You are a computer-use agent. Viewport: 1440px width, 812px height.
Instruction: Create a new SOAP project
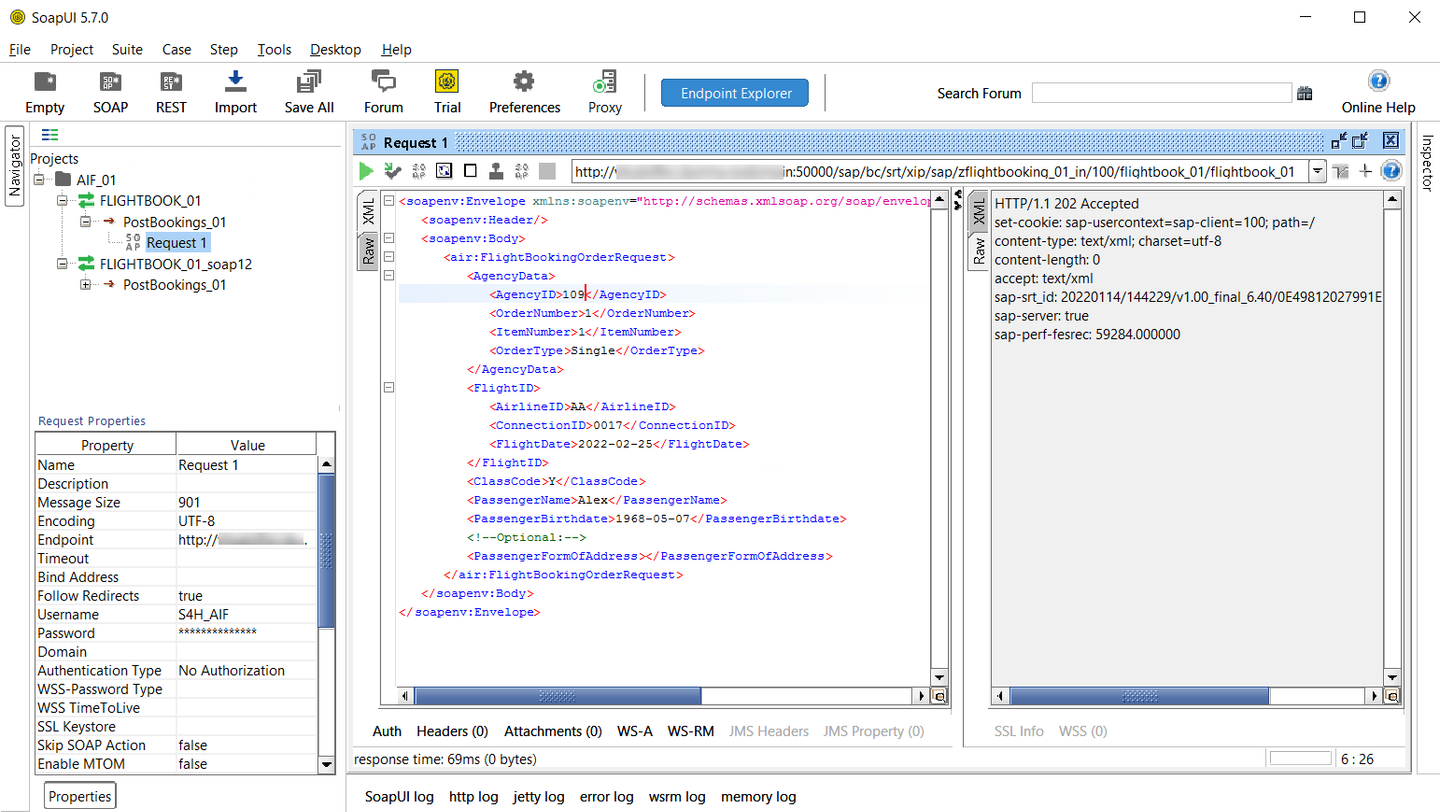110,83
